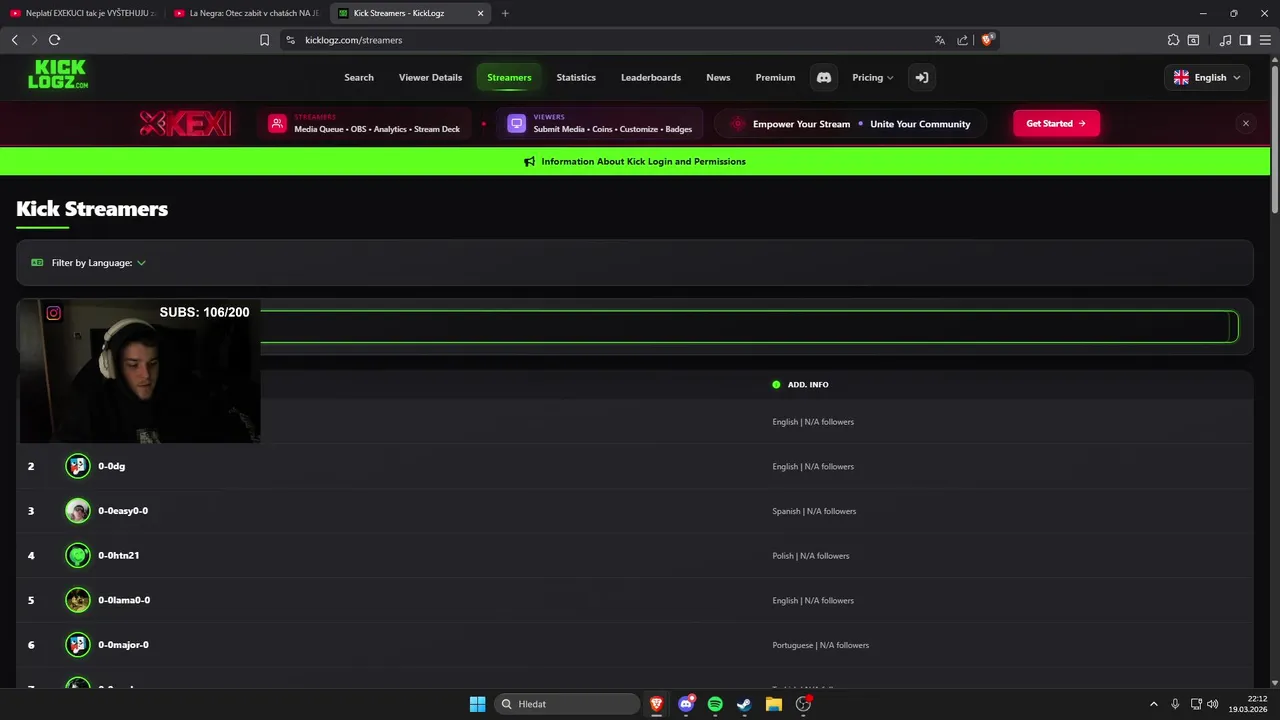Click the 0-0htn21 streamer avatar
The height and width of the screenshot is (720, 1280).
78,555
